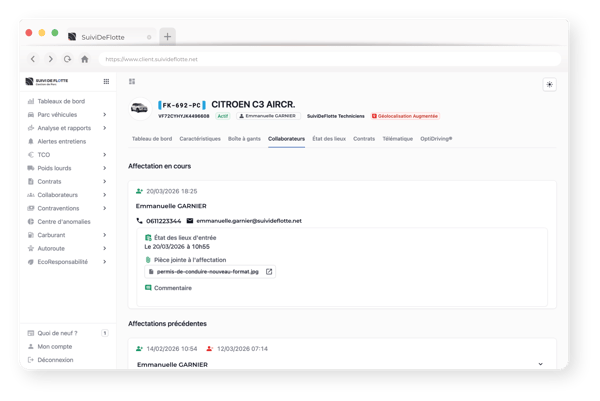The height and width of the screenshot is (401, 600).
Task: Click the Centre d'anomalies icon
Action: [x=31, y=222]
